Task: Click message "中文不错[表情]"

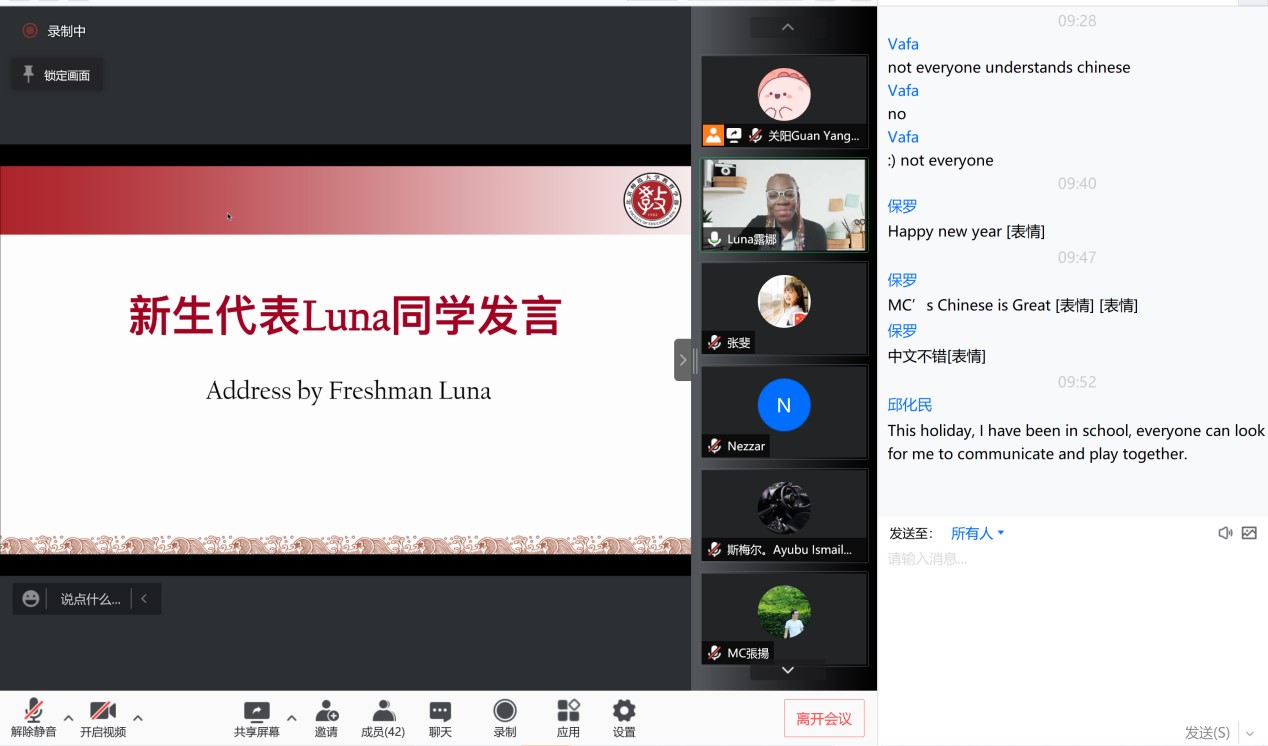Action: pyautogui.click(x=937, y=356)
